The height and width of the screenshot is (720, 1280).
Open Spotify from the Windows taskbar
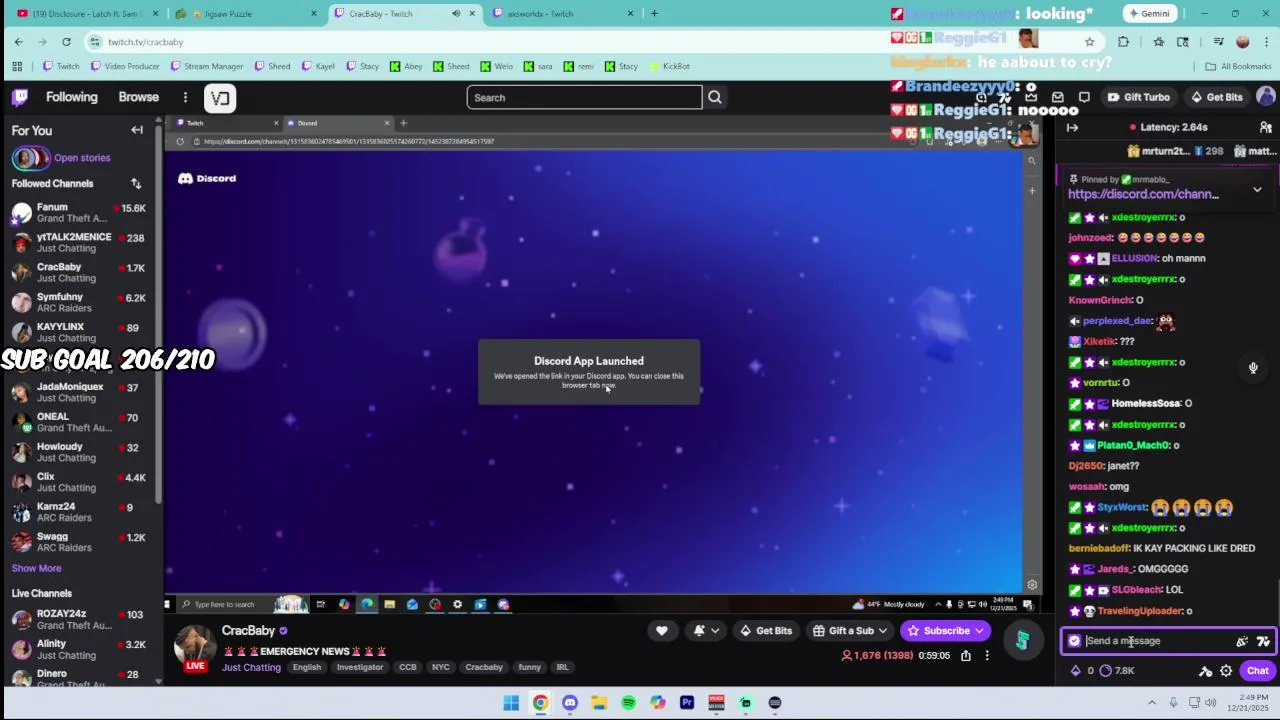coord(628,703)
